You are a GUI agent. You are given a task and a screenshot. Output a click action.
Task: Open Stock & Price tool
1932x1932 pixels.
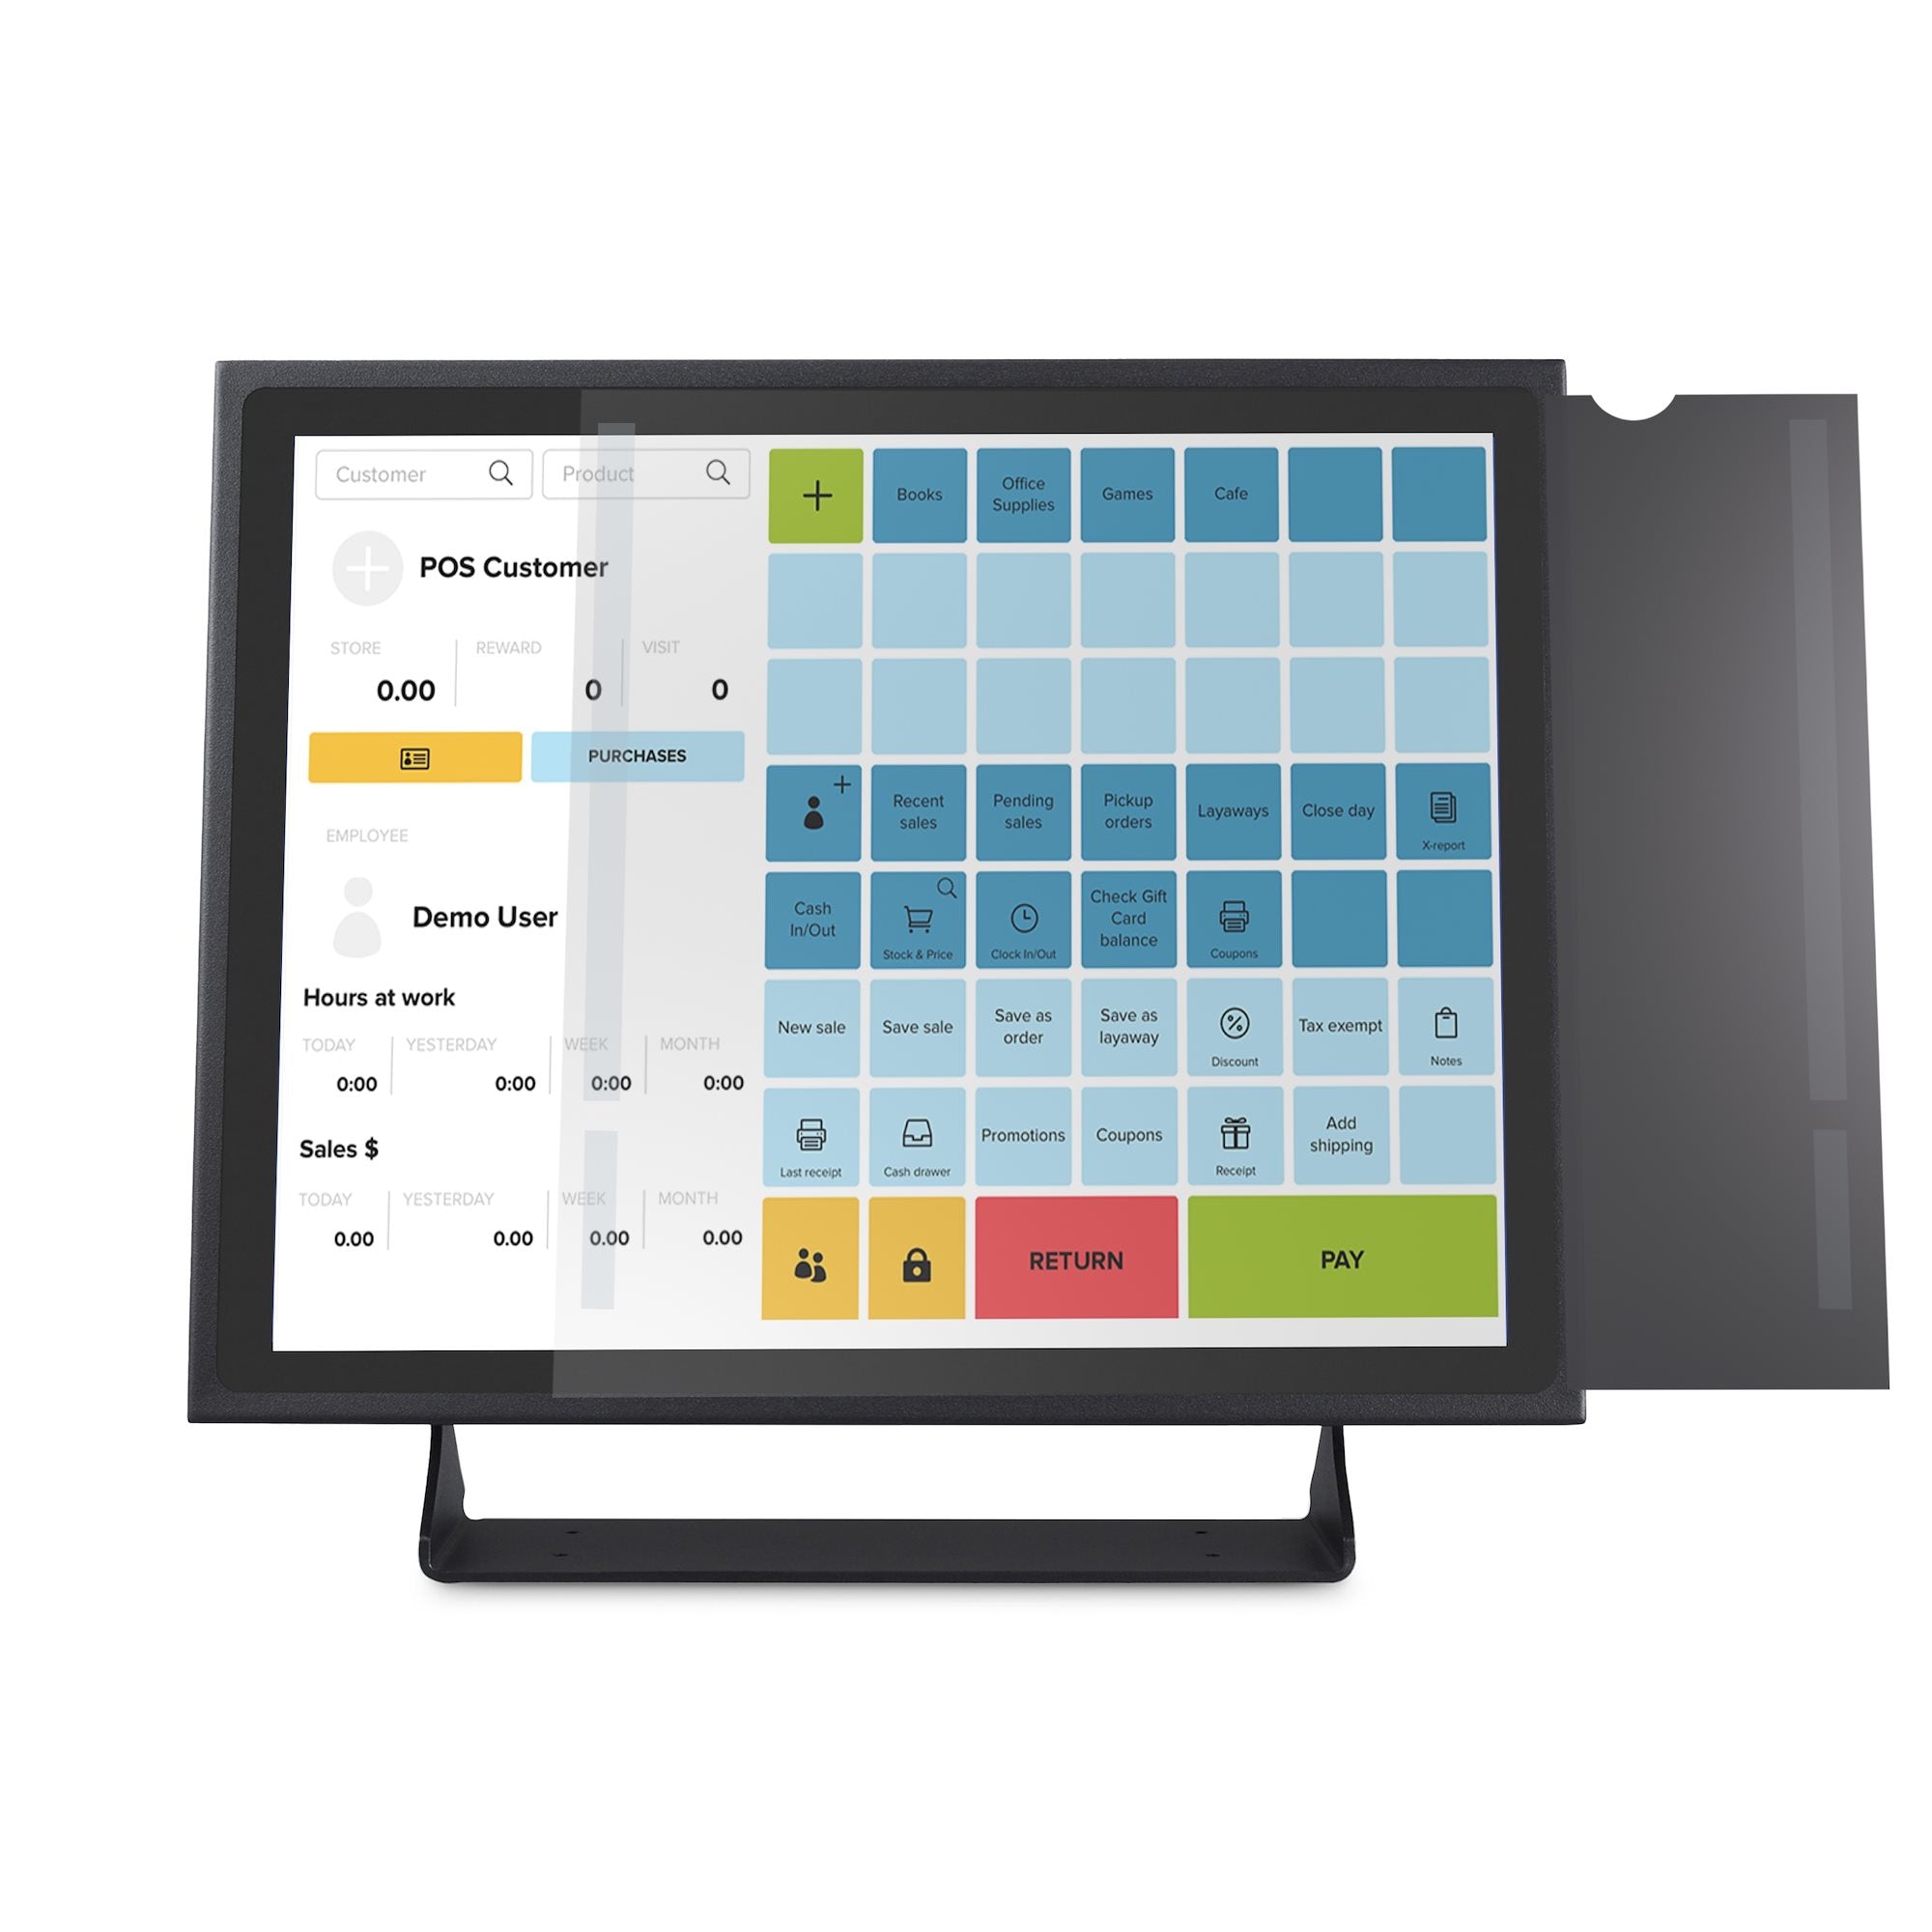pos(917,923)
